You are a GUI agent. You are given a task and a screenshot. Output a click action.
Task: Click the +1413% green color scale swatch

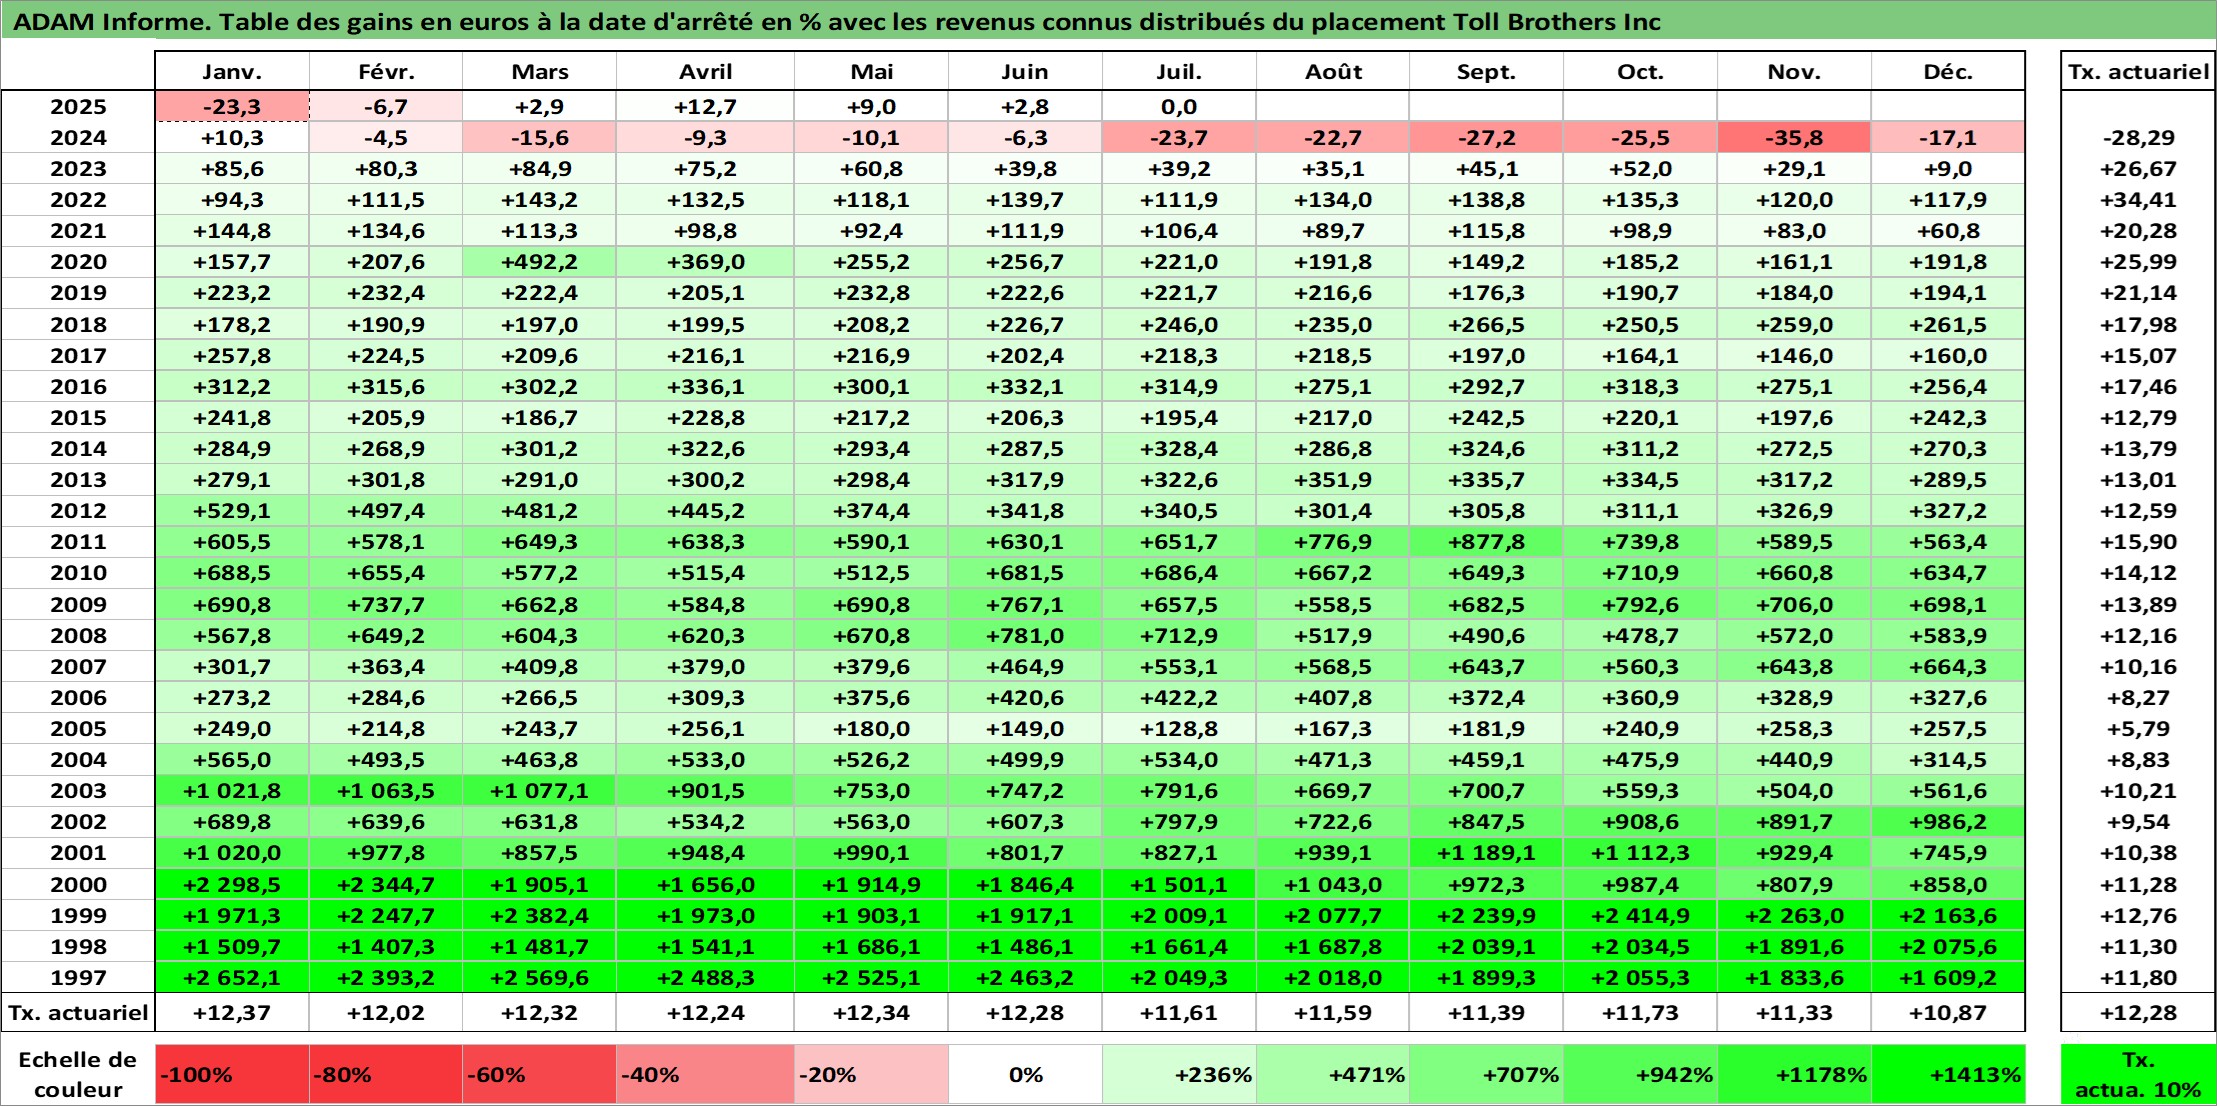[x=1948, y=1075]
